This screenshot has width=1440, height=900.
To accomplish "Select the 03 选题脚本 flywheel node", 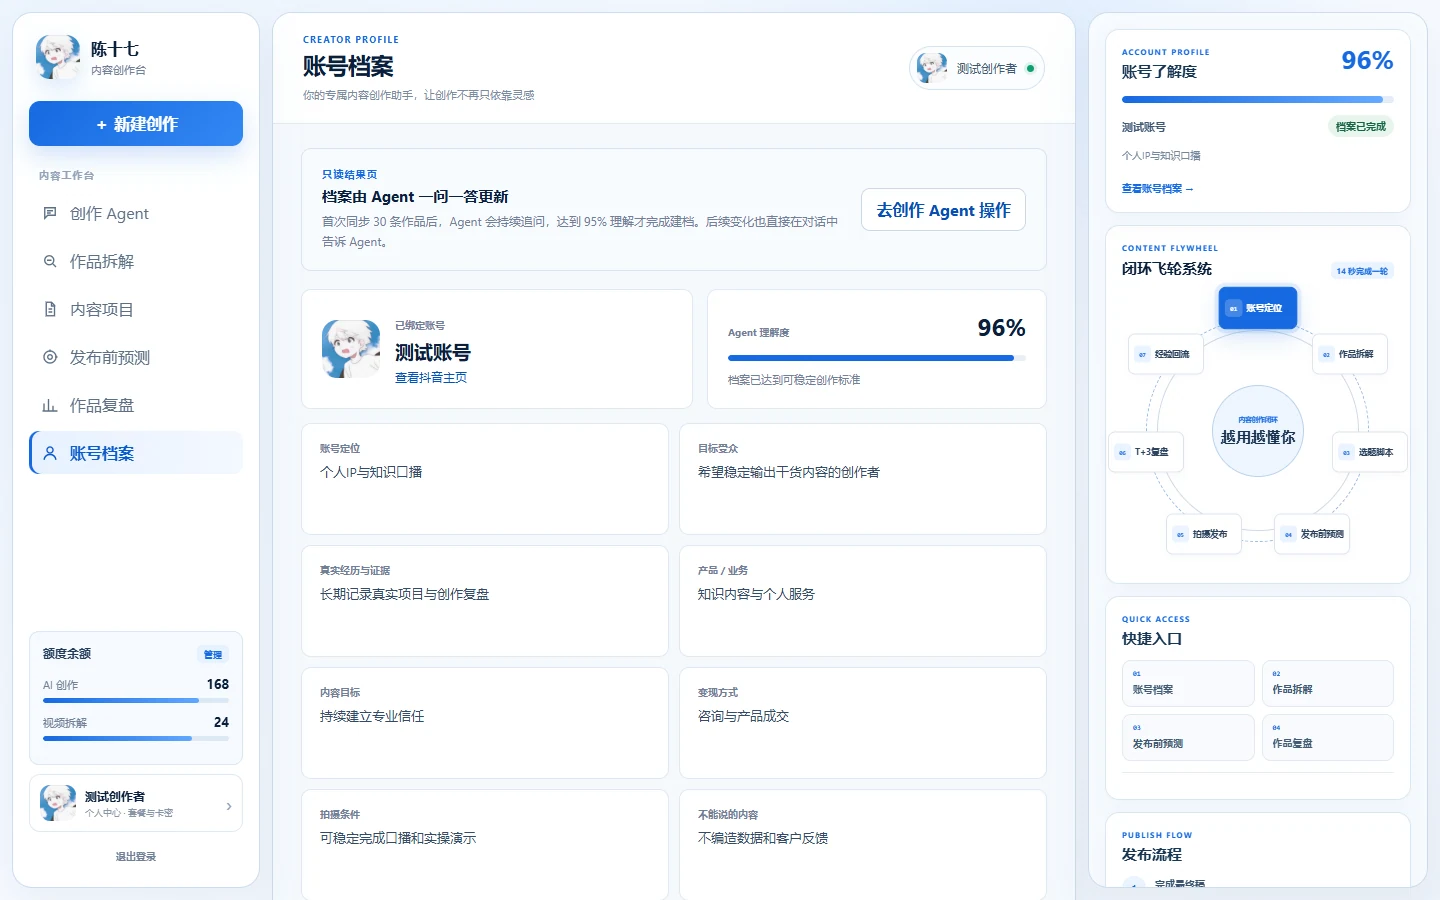I will [x=1370, y=452].
